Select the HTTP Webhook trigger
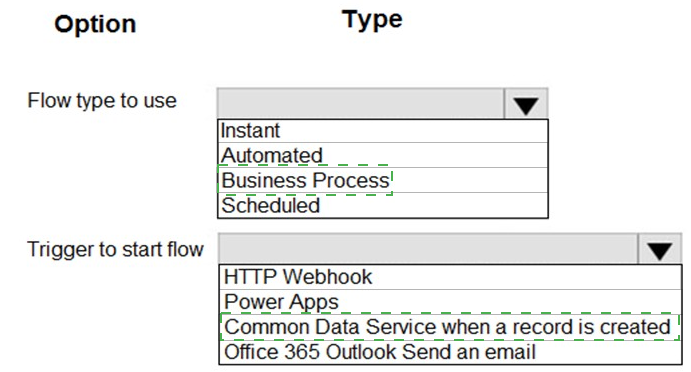Viewport: 691px width, 372px height. click(450, 277)
